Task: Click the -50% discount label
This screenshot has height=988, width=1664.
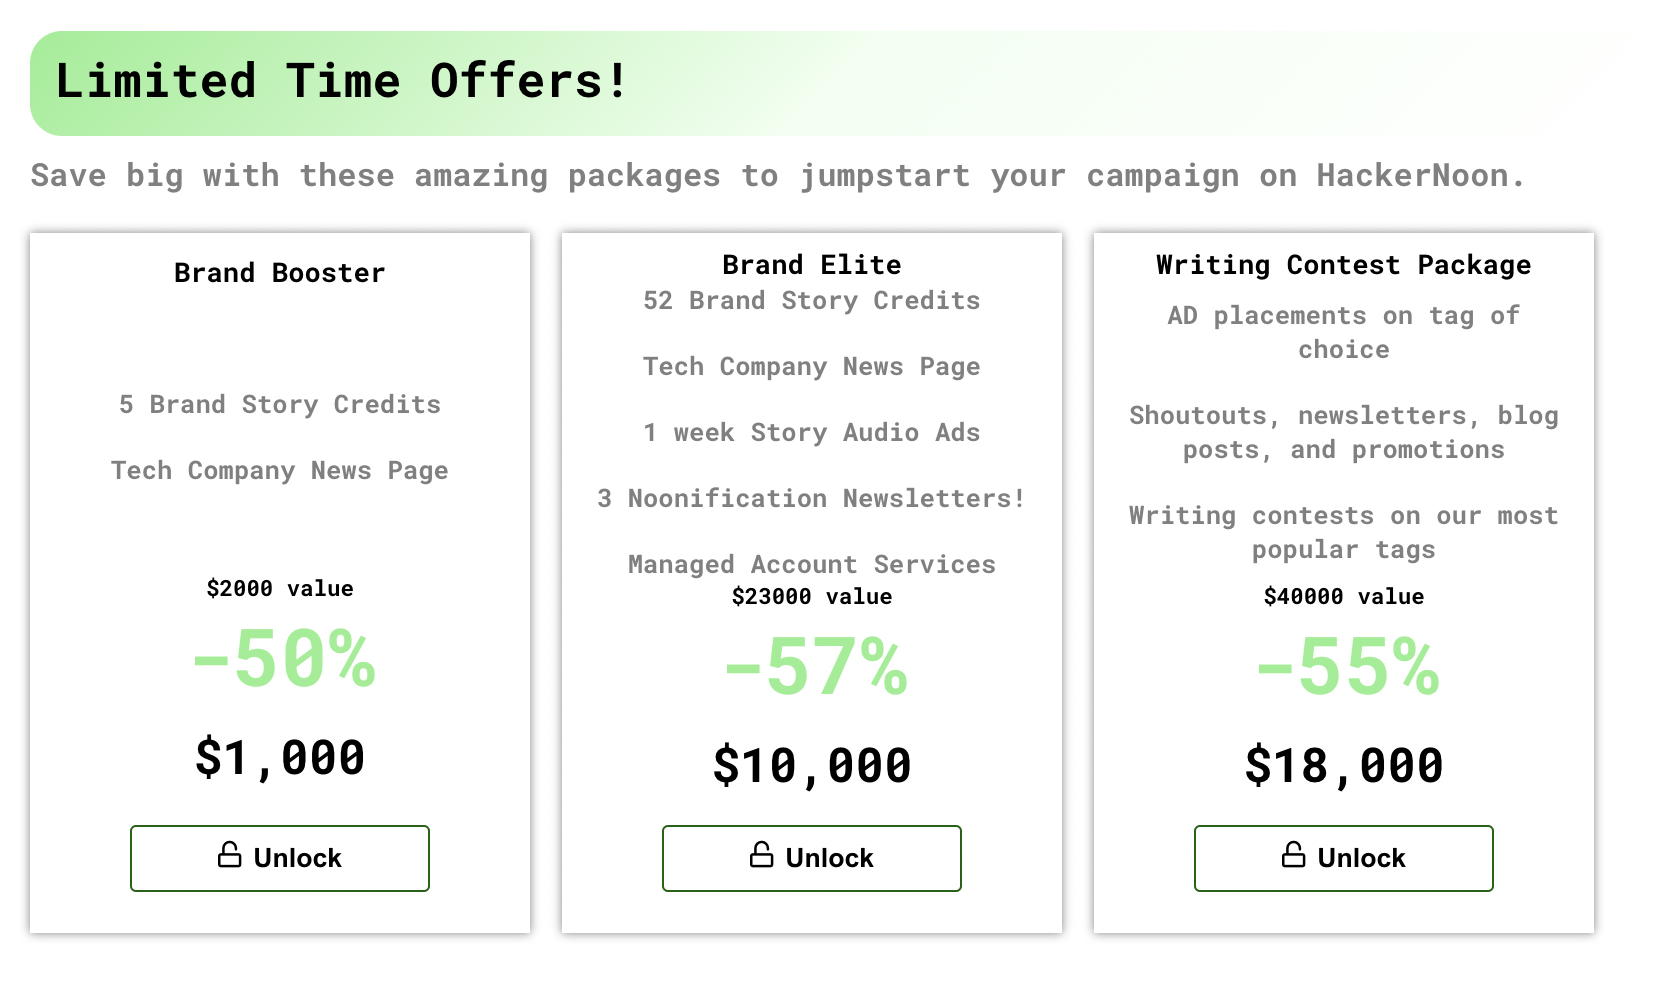Action: click(x=284, y=660)
